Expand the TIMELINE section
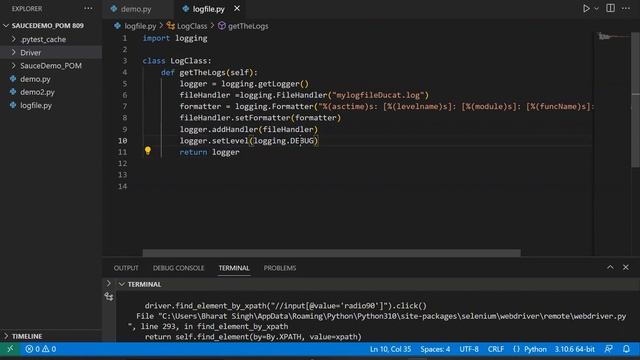The image size is (640, 360). (x=27, y=336)
